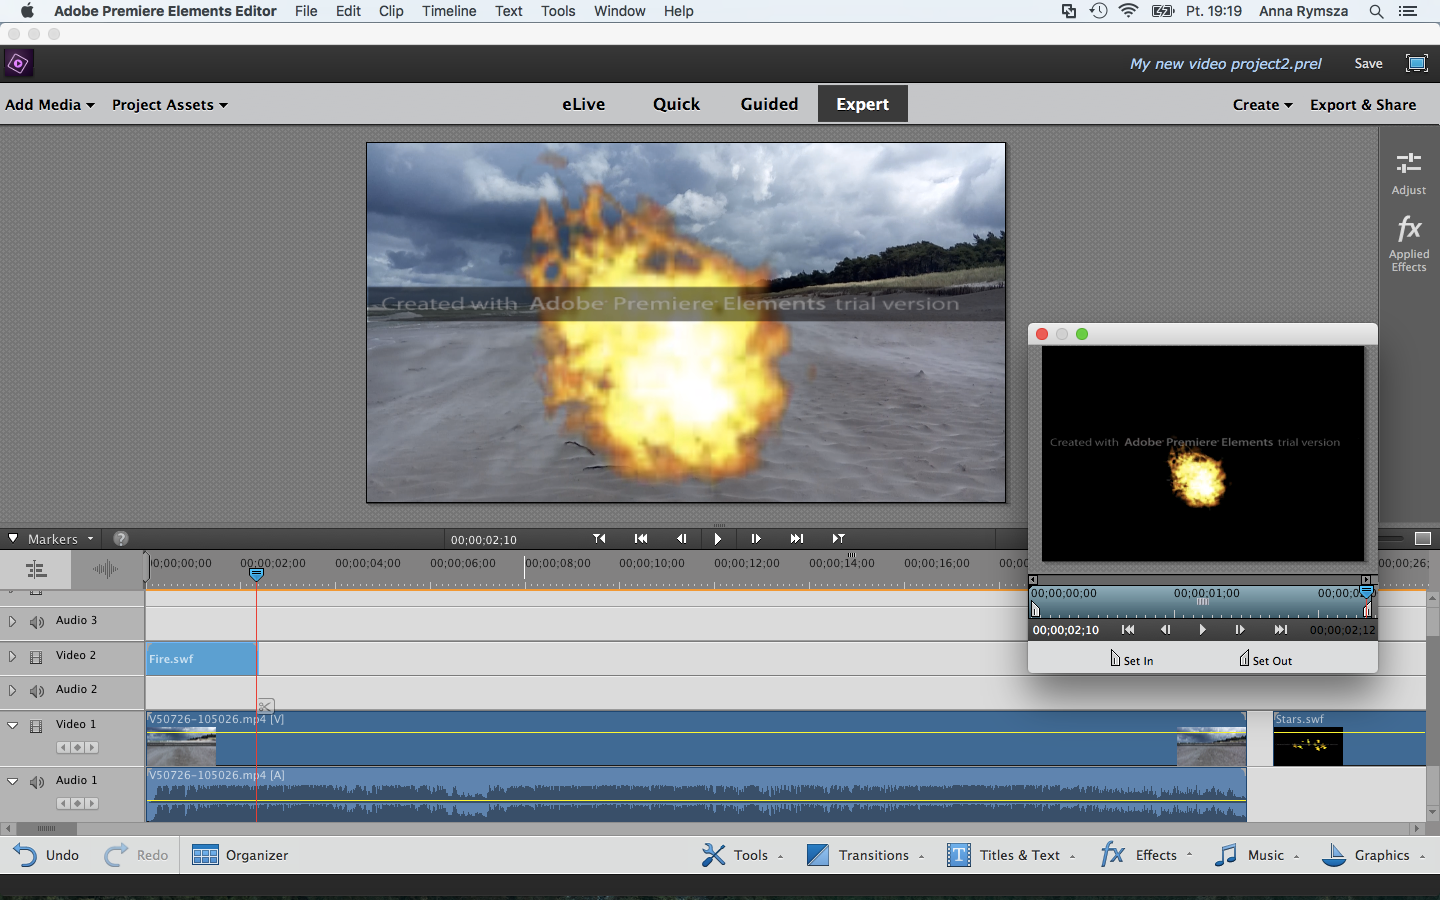Expand the Video 2 track
This screenshot has height=900, width=1440.
[x=12, y=656]
